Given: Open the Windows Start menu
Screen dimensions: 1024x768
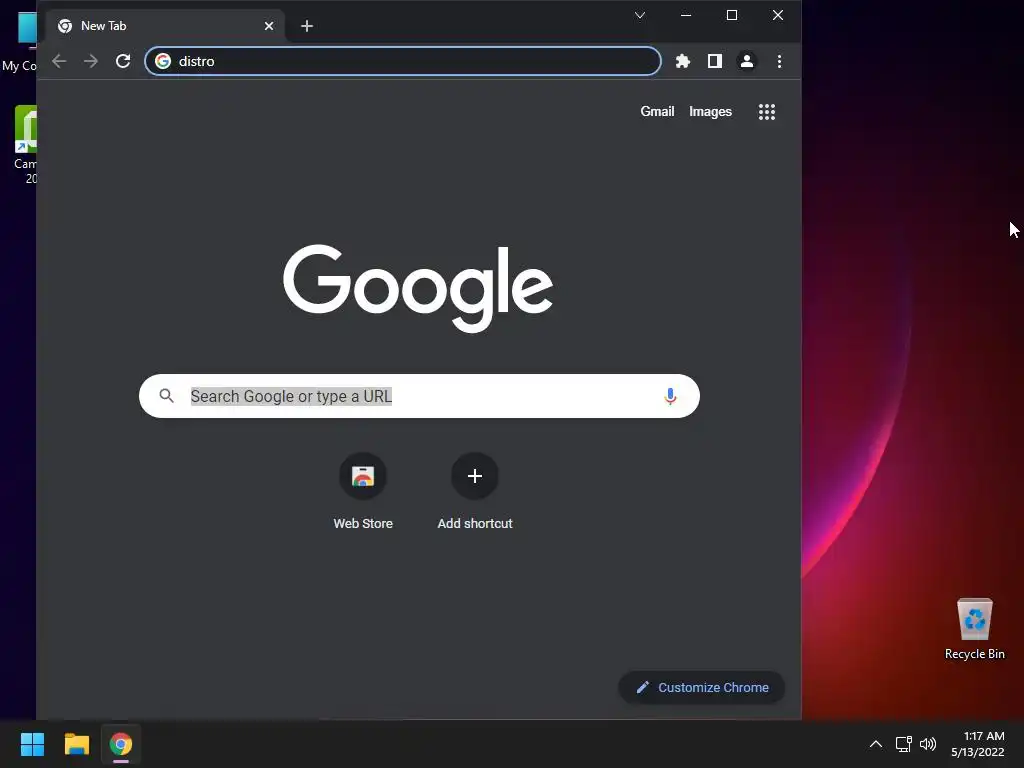Looking at the screenshot, I should pos(32,744).
